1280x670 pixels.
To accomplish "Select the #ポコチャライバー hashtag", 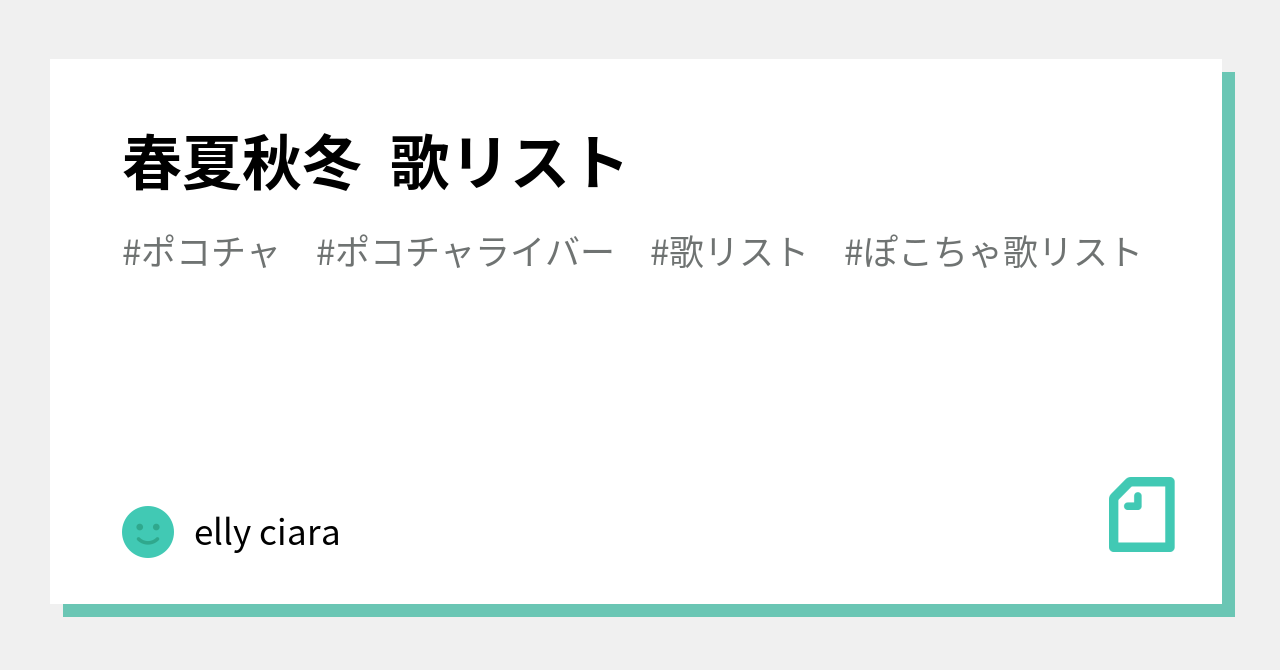I will [x=465, y=252].
